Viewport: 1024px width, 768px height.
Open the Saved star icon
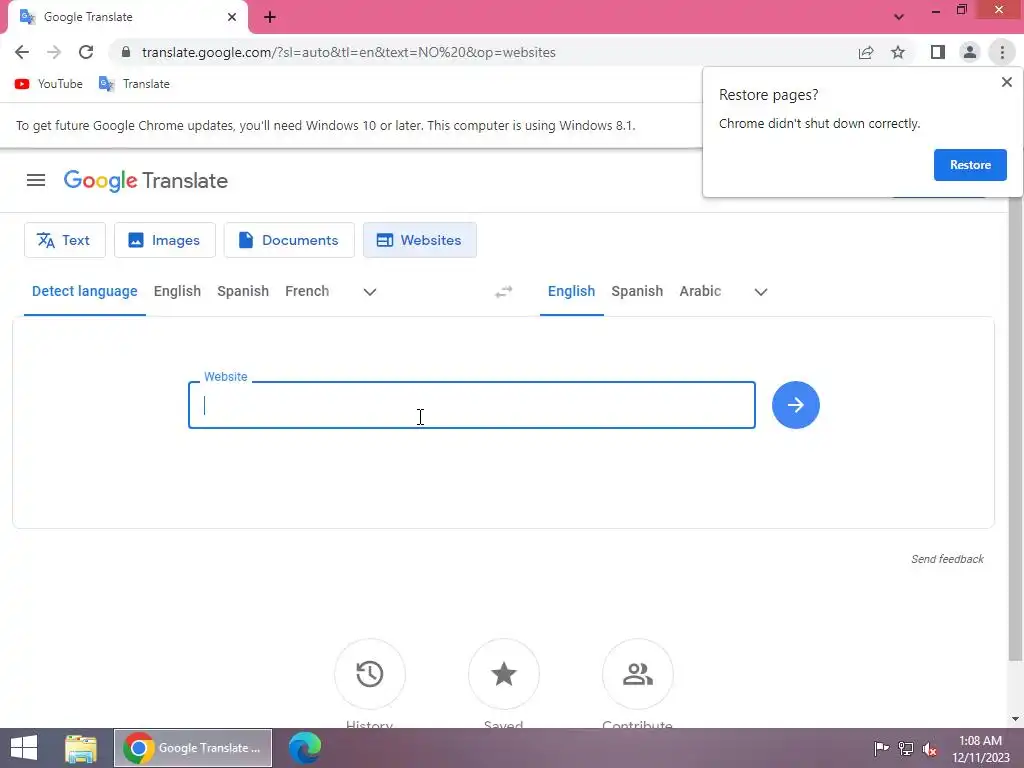[x=504, y=674]
